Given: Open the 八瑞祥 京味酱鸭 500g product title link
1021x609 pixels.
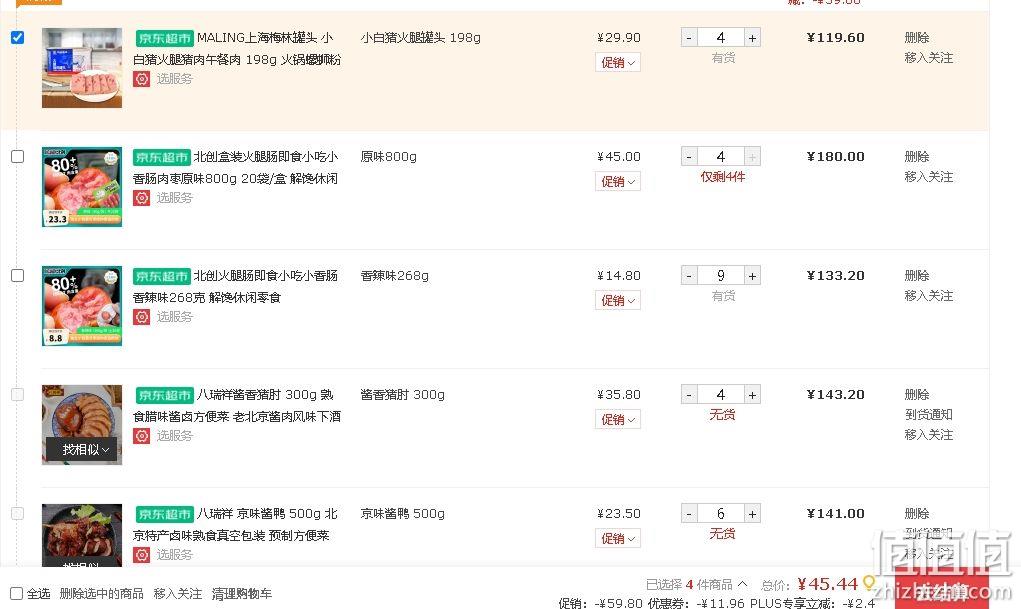Looking at the screenshot, I should 236,525.
